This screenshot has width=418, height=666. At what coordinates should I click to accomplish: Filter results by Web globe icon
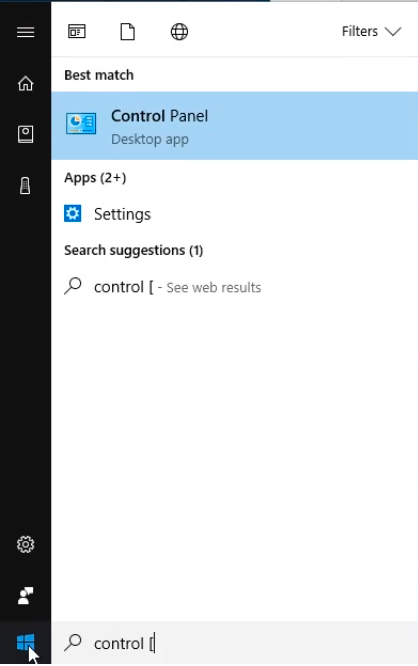click(x=179, y=31)
